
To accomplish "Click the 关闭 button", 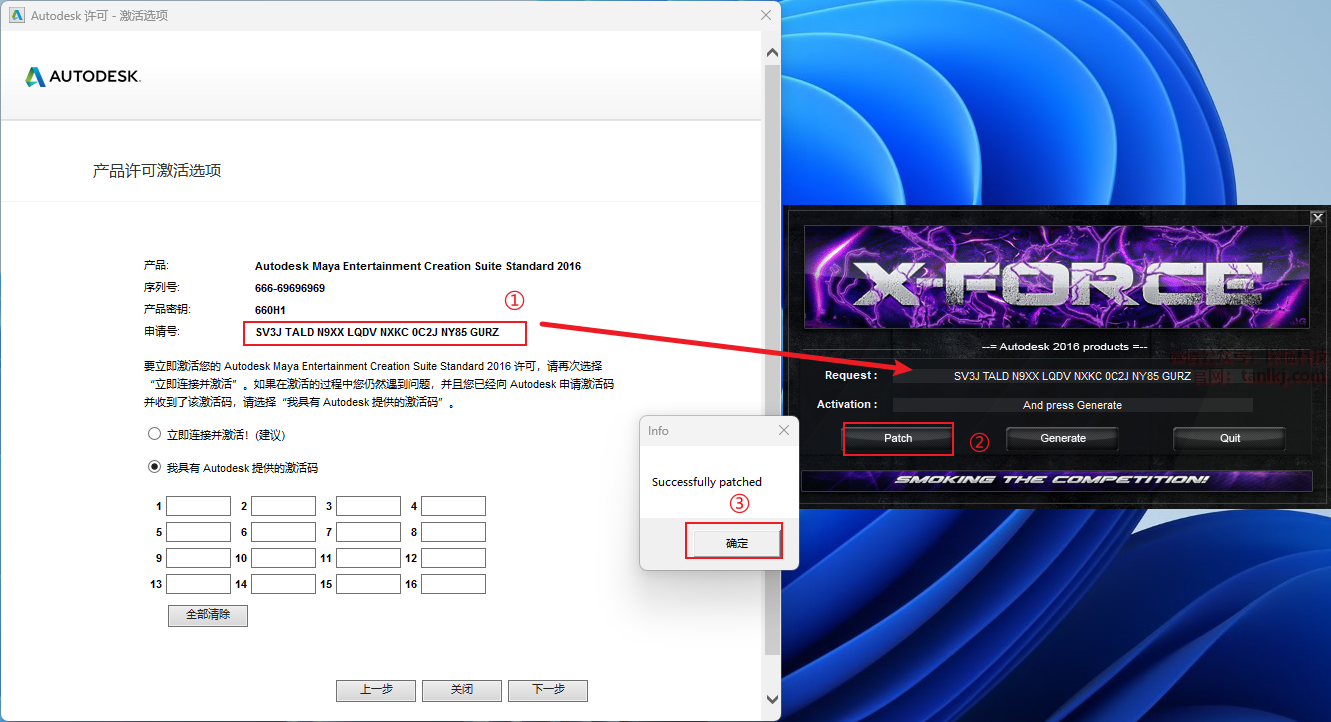I will click(462, 690).
